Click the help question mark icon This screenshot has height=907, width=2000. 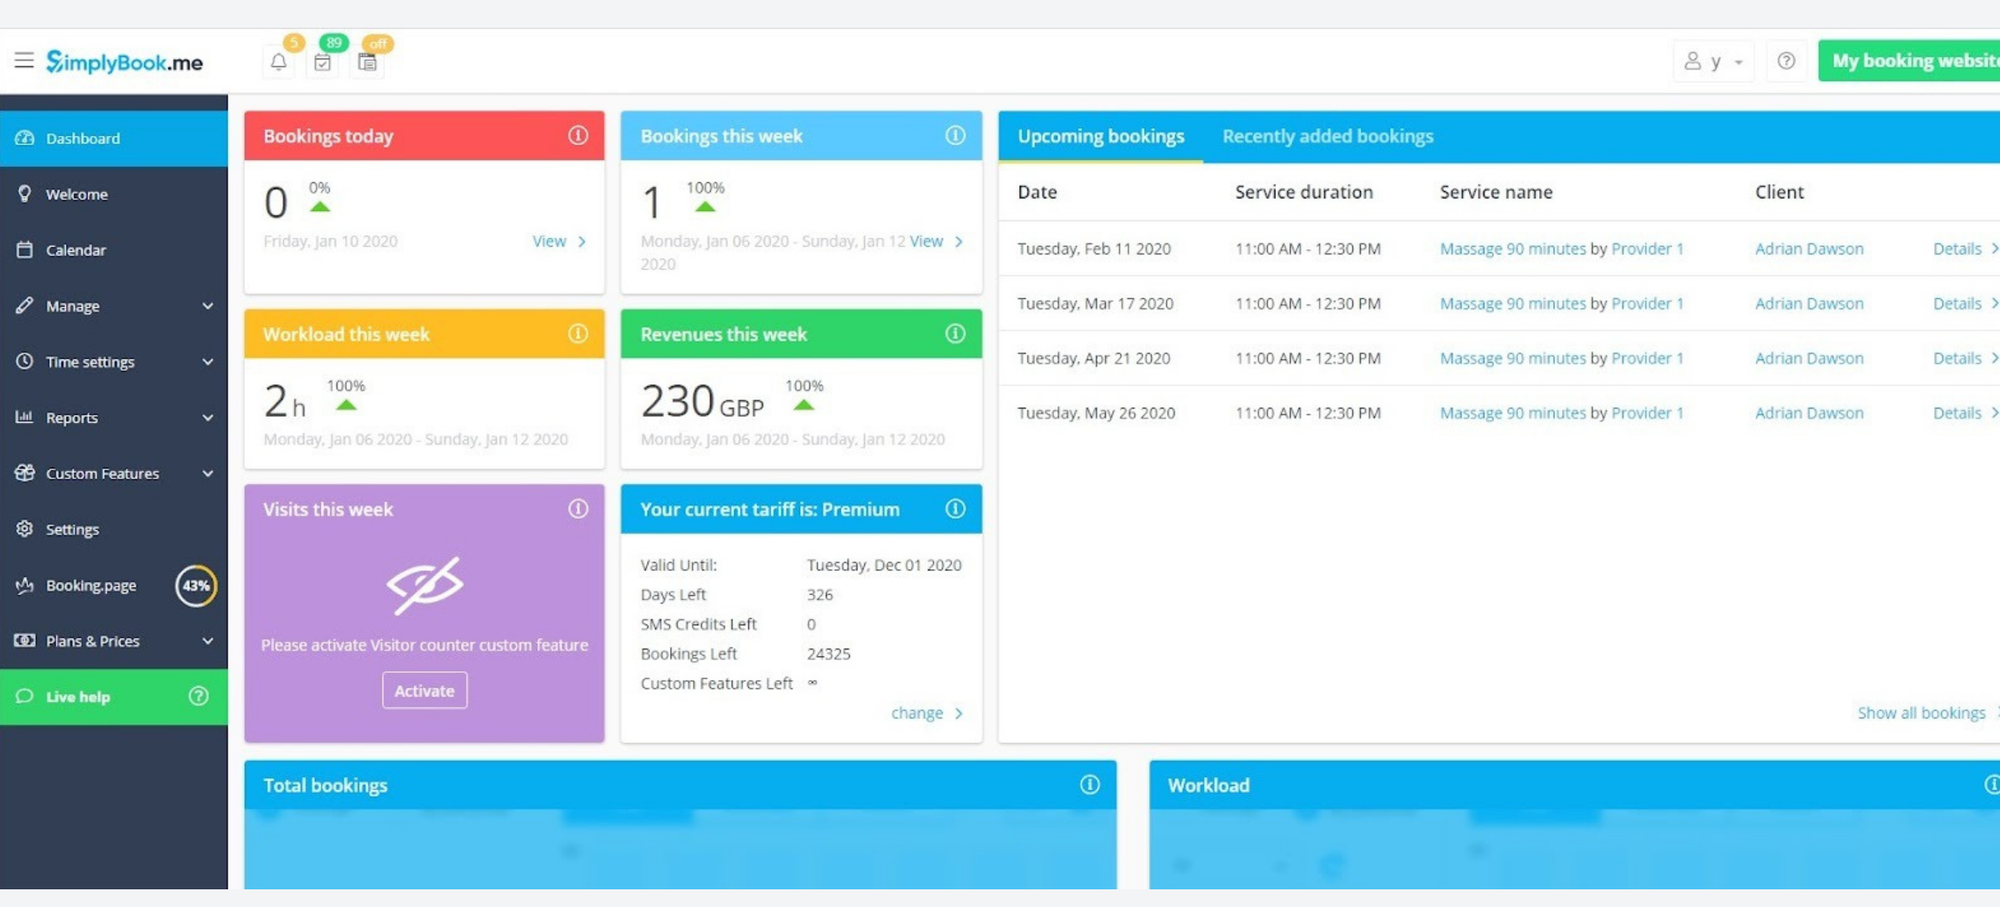coord(1787,61)
